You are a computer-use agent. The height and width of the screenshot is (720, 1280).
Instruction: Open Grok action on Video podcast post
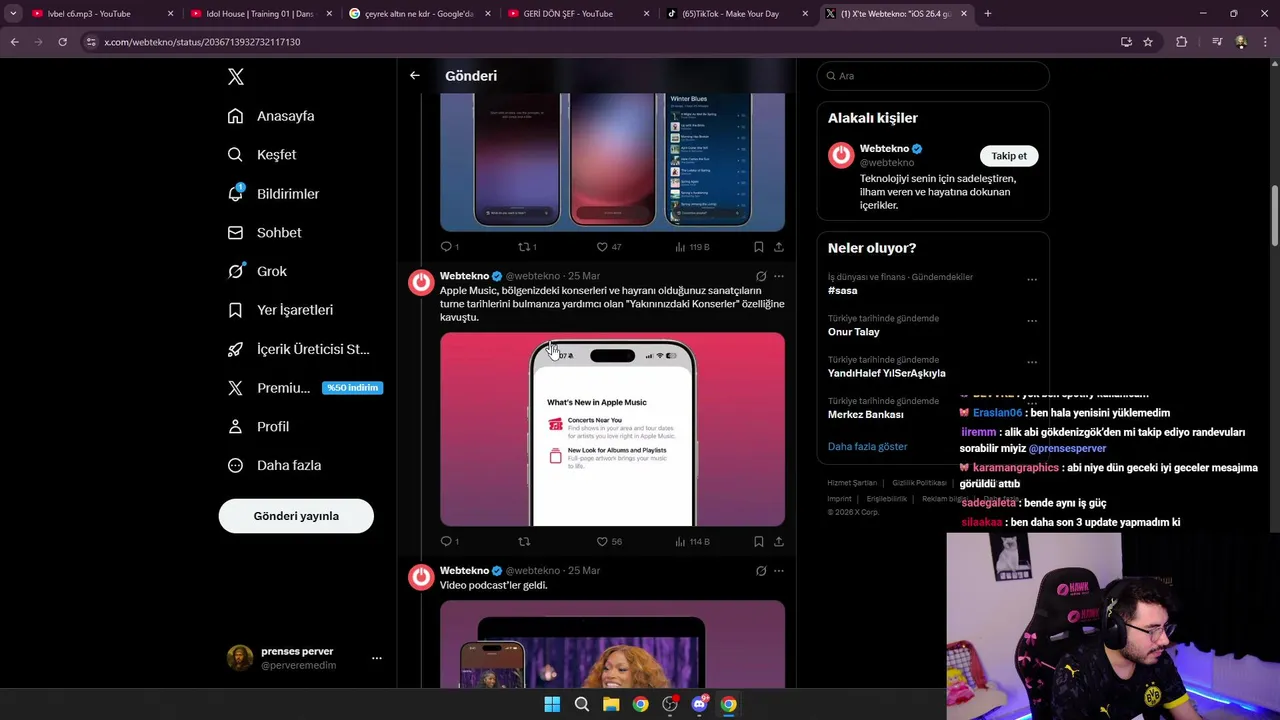coord(761,571)
